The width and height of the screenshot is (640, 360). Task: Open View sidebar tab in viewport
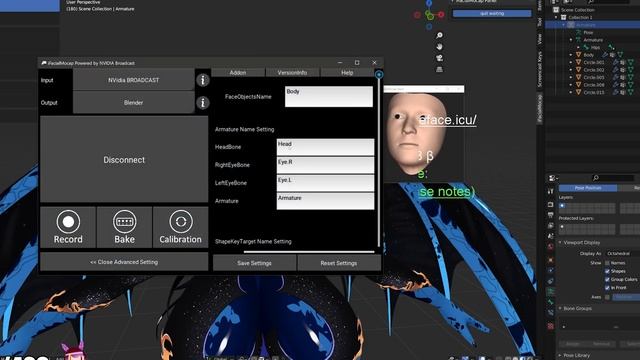pyautogui.click(x=540, y=39)
